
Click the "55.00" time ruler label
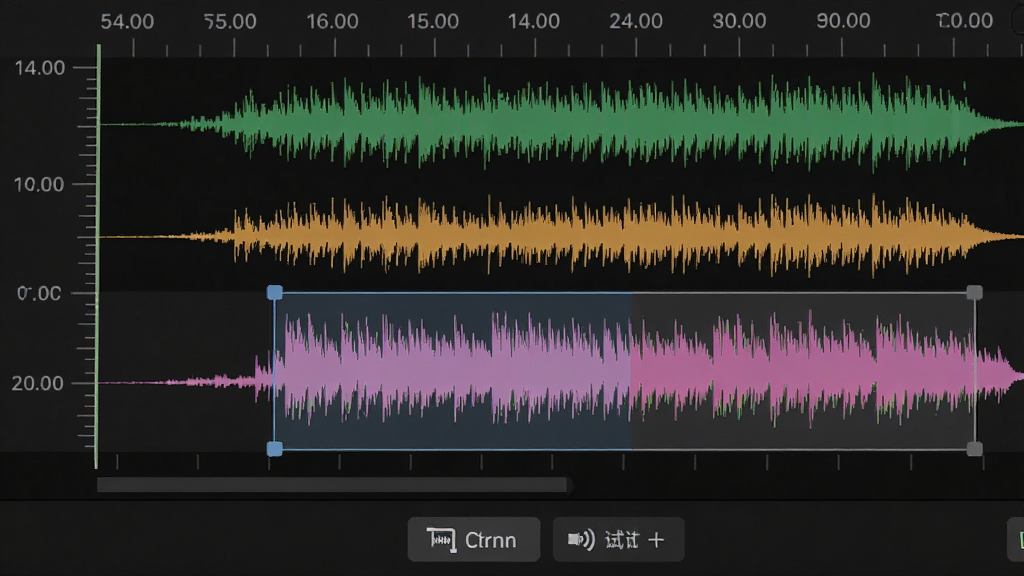pos(230,22)
